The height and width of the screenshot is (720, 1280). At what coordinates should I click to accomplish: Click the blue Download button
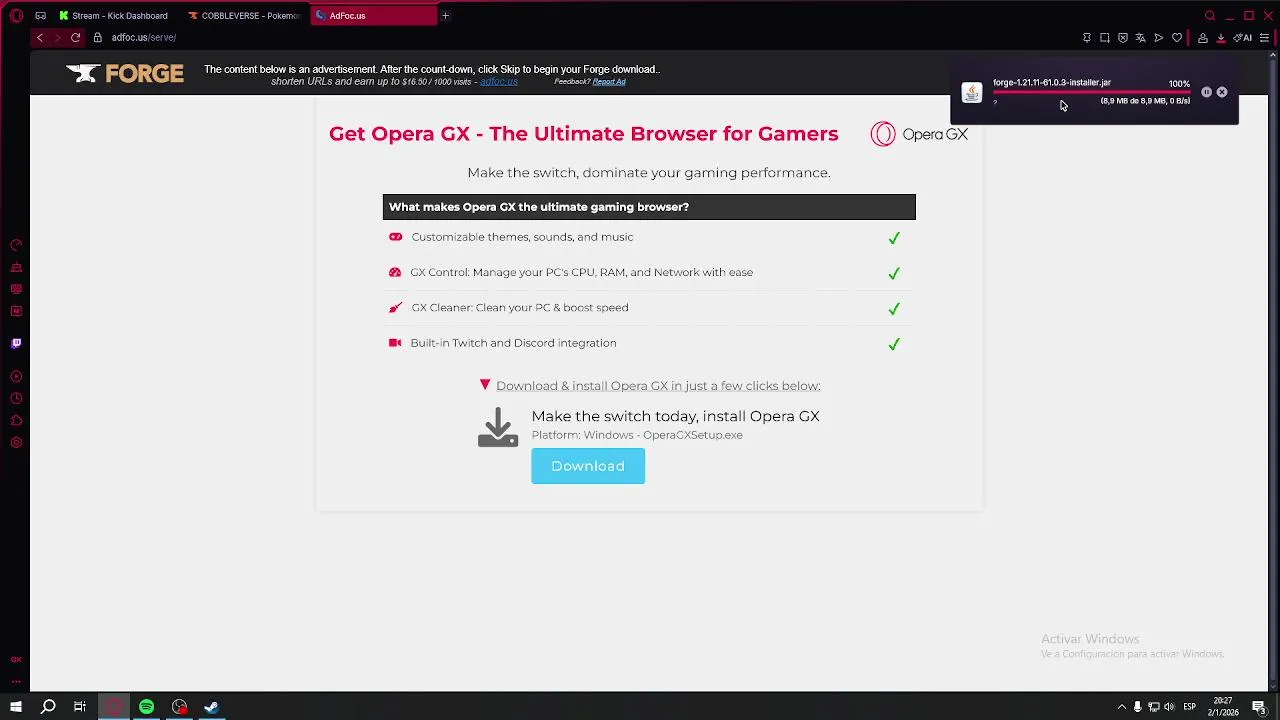588,466
